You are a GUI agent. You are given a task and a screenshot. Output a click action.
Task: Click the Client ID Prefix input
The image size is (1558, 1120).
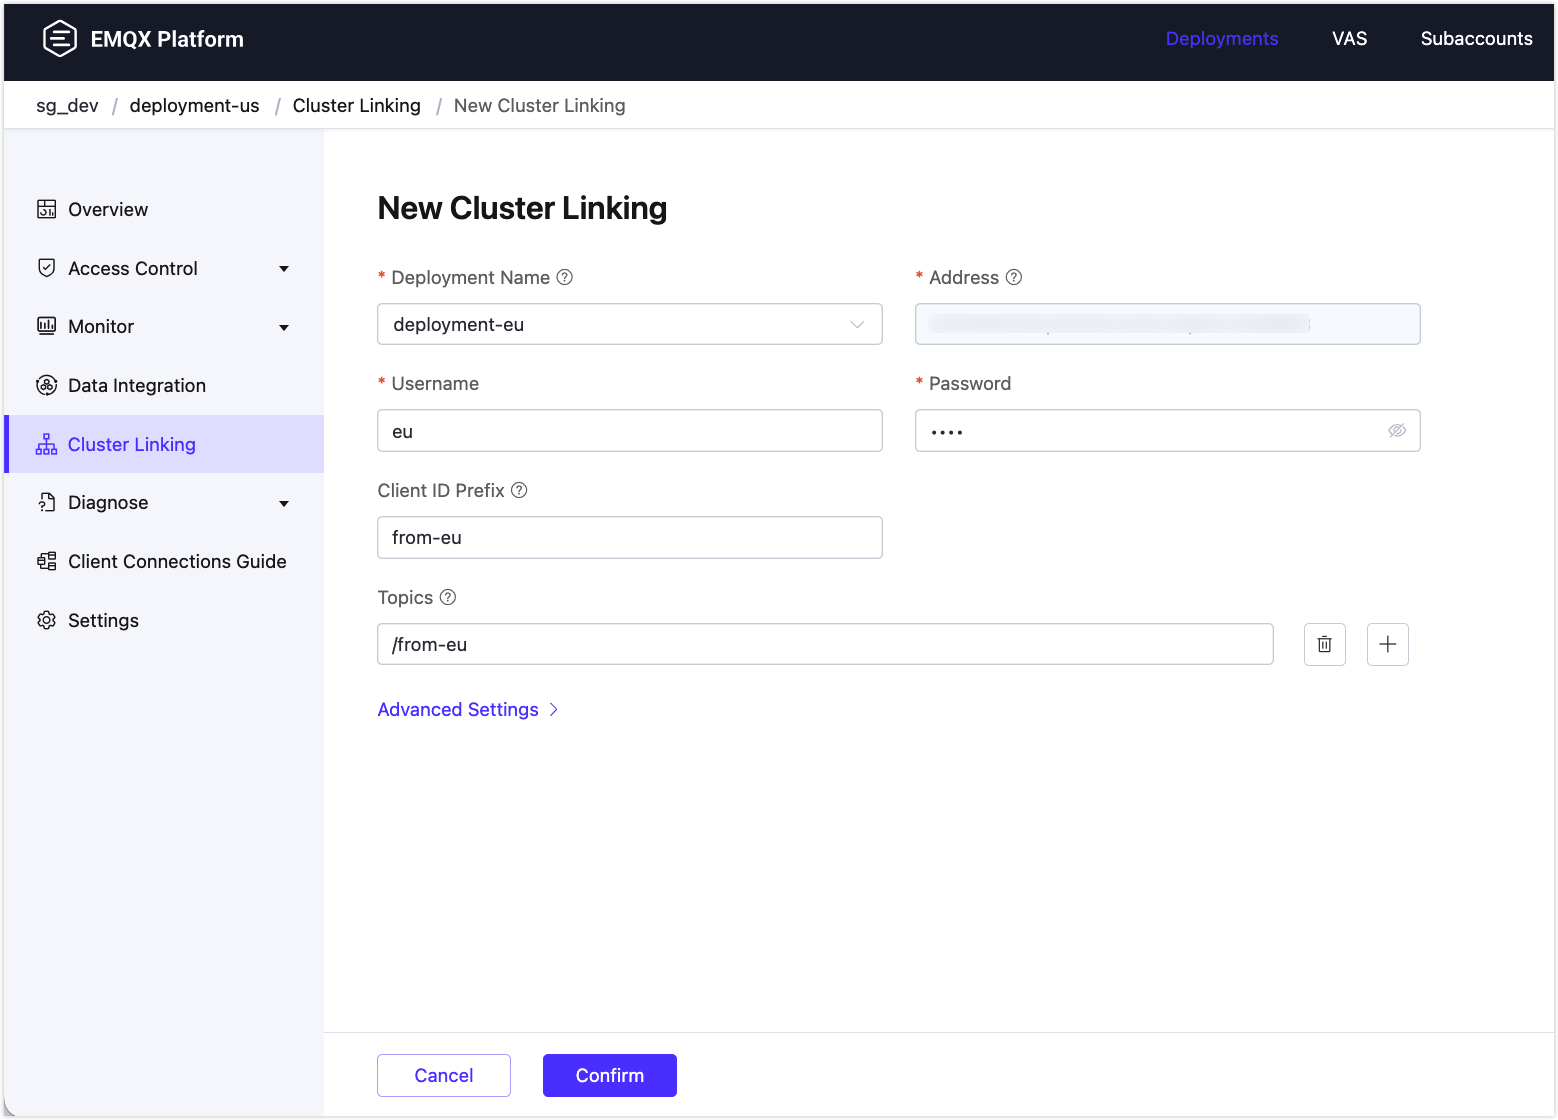tap(630, 537)
